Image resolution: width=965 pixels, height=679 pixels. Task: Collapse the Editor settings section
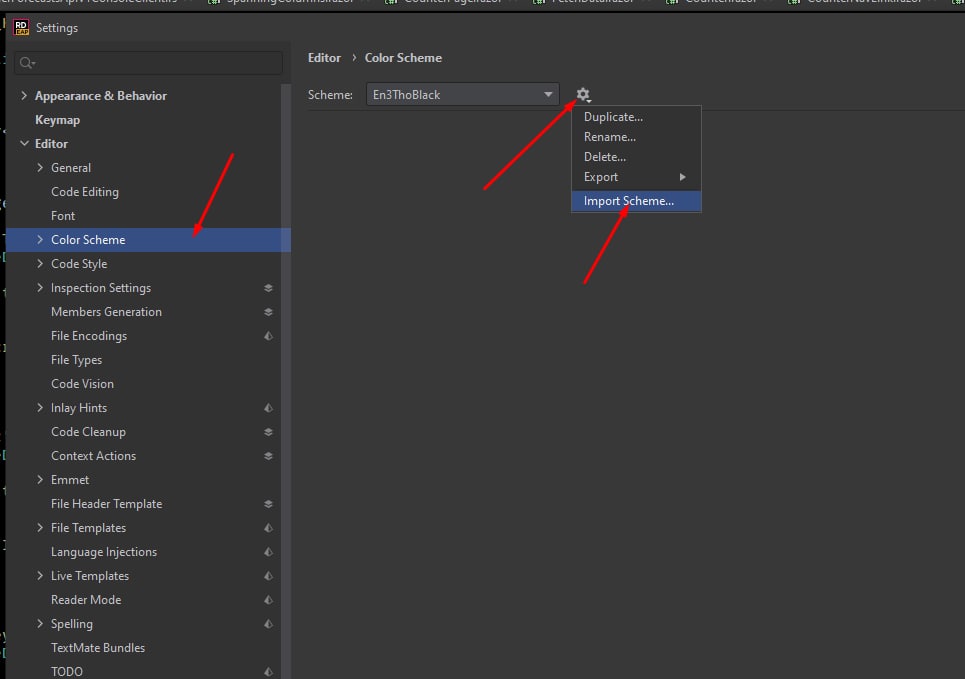click(x=24, y=144)
